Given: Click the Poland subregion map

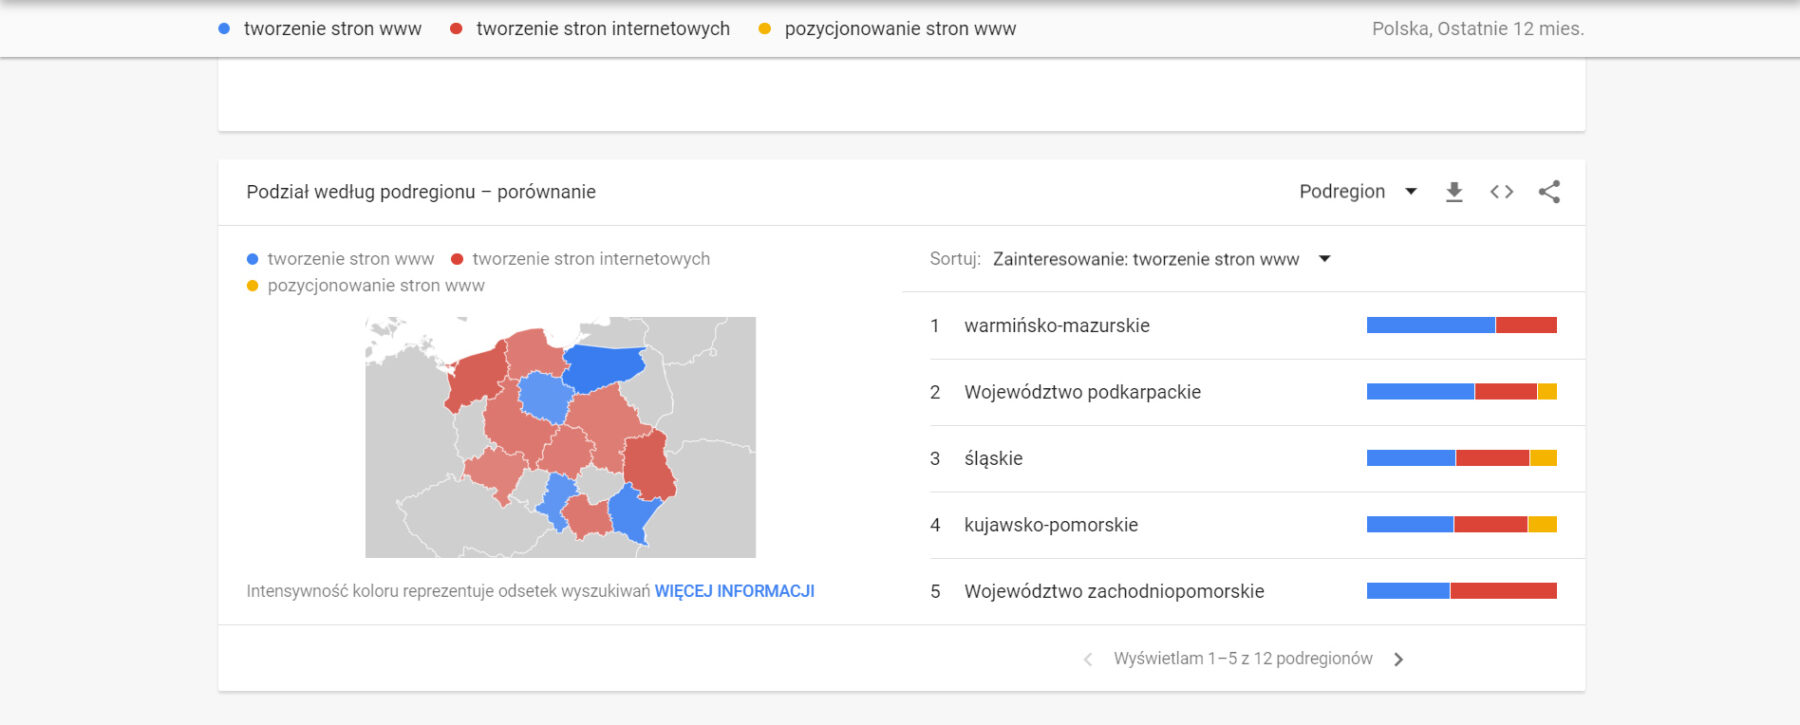Looking at the screenshot, I should pyautogui.click(x=560, y=437).
